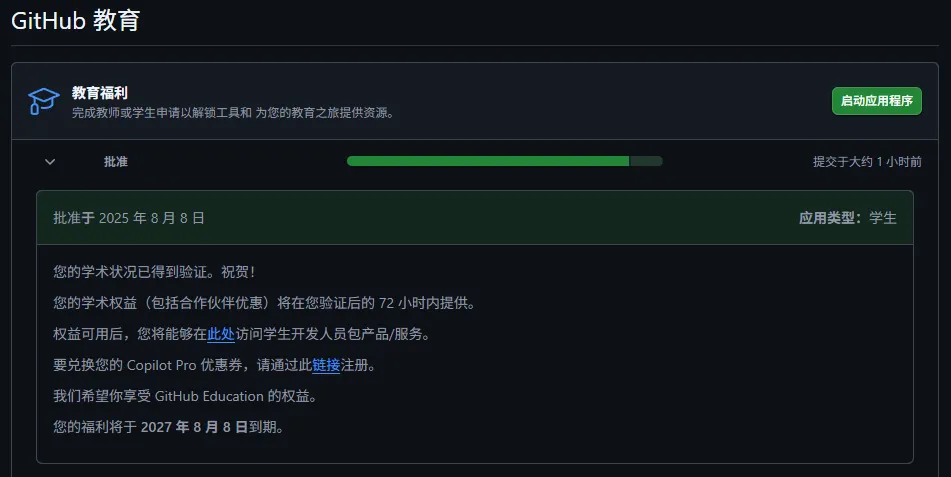The height and width of the screenshot is (477, 951).
Task: Click the 批准于 2025 年 8 月 8 日 header
Action: 129,218
